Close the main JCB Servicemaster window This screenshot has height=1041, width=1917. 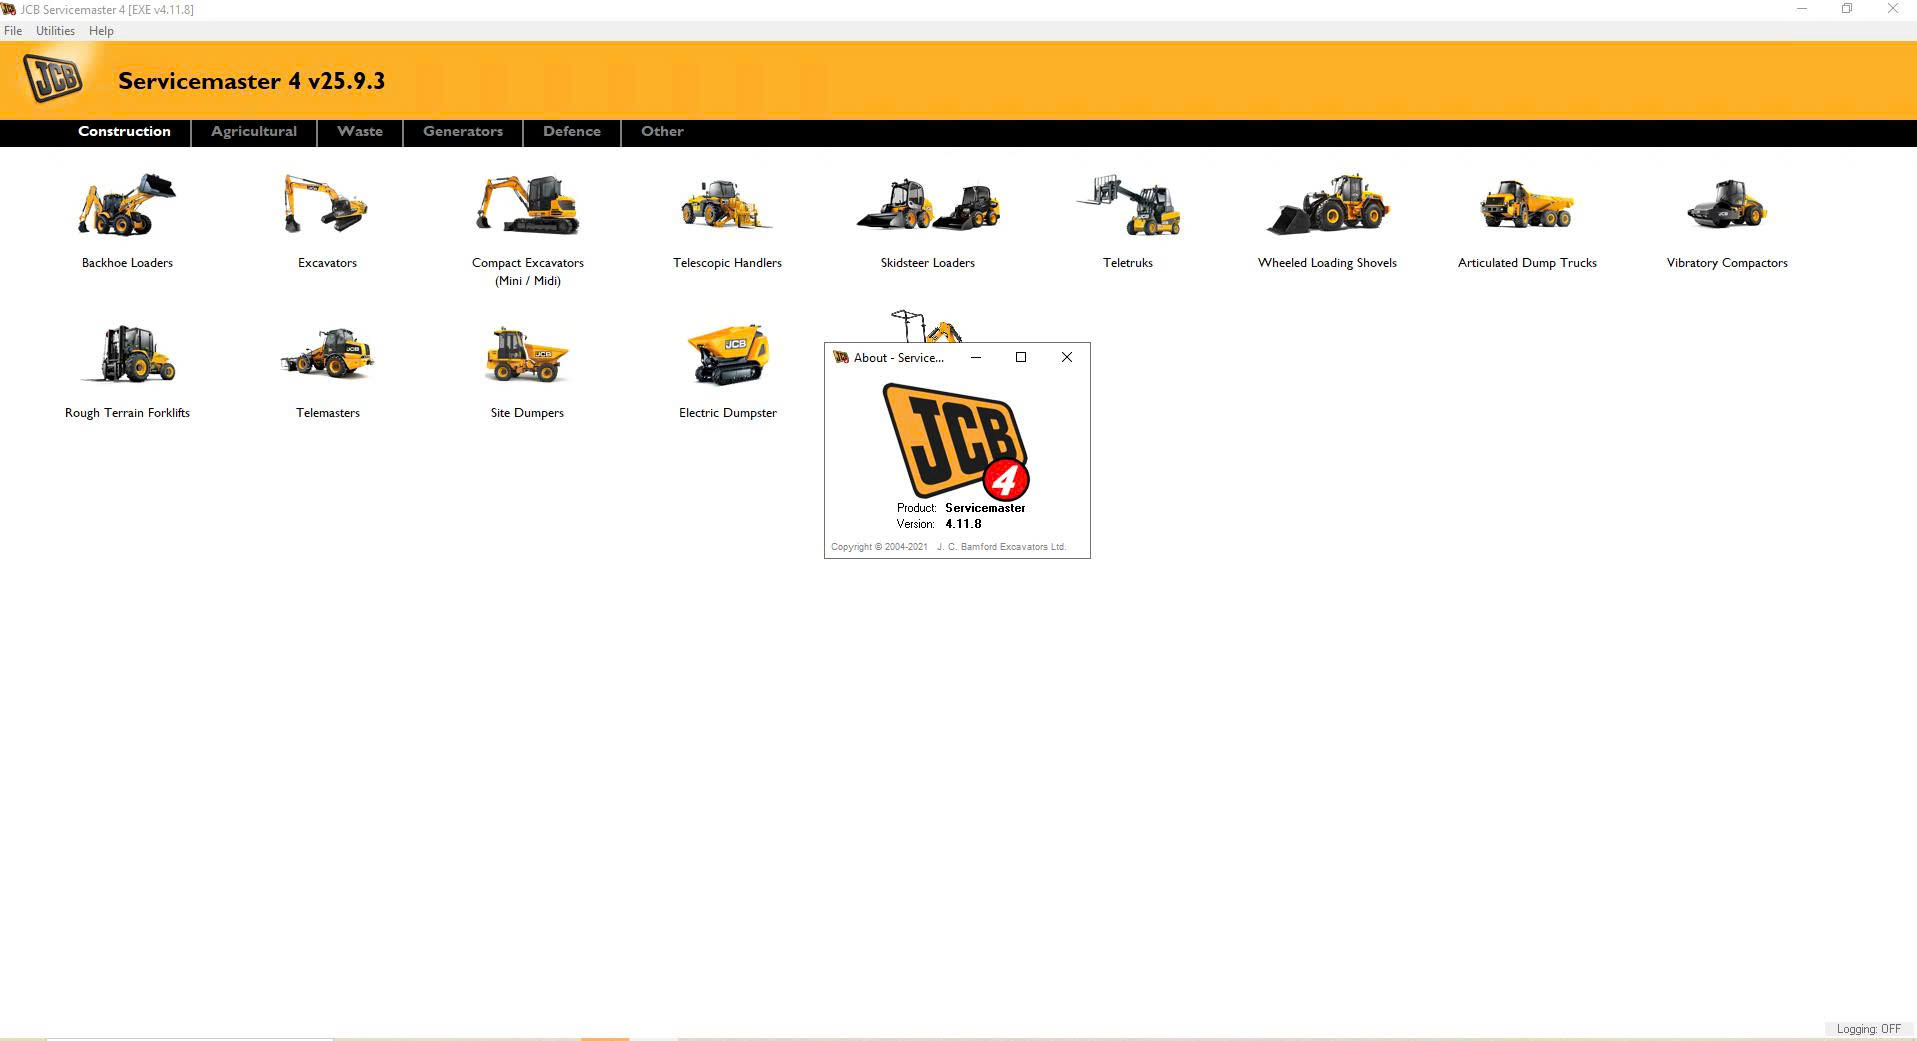point(1893,9)
